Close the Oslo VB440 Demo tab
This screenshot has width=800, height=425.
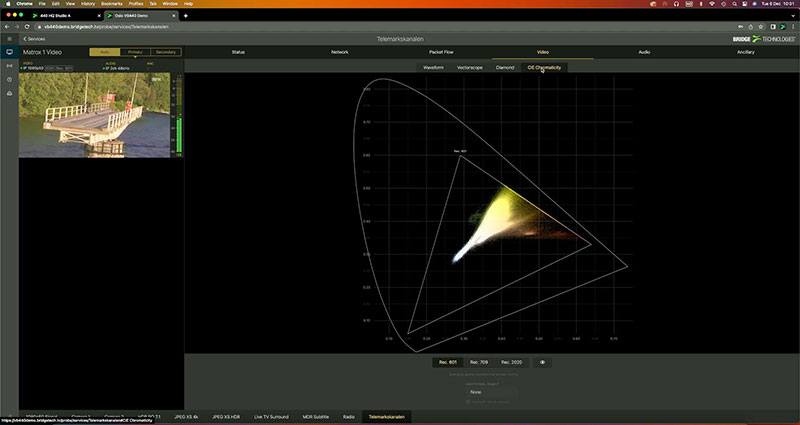tap(173, 15)
